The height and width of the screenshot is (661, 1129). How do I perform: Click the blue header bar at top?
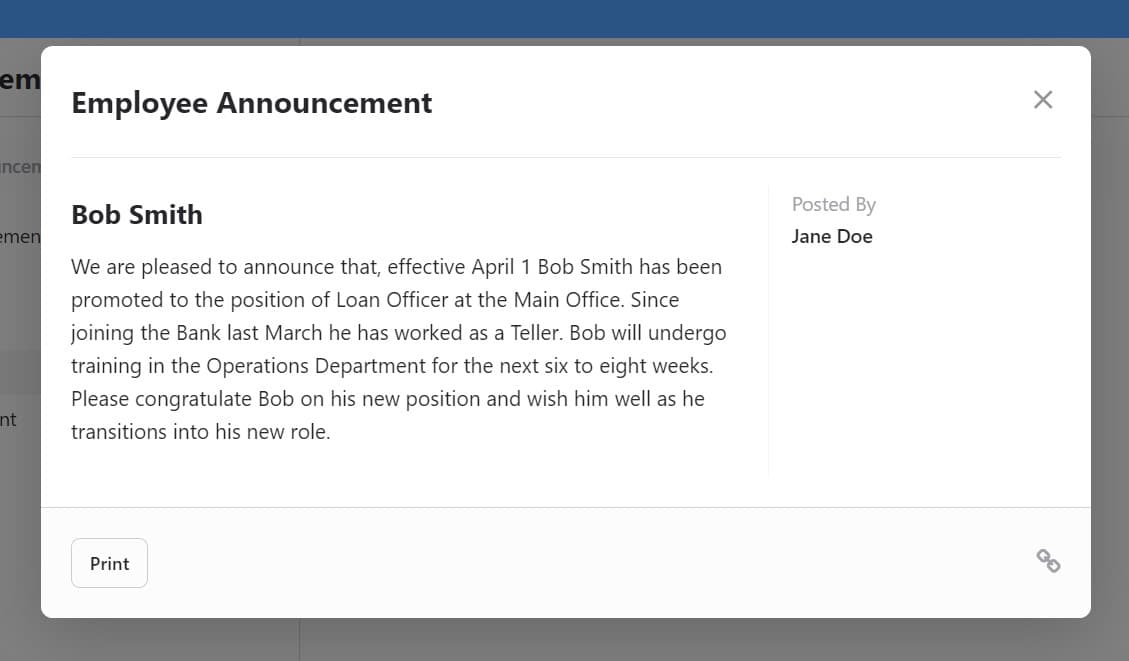[564, 18]
